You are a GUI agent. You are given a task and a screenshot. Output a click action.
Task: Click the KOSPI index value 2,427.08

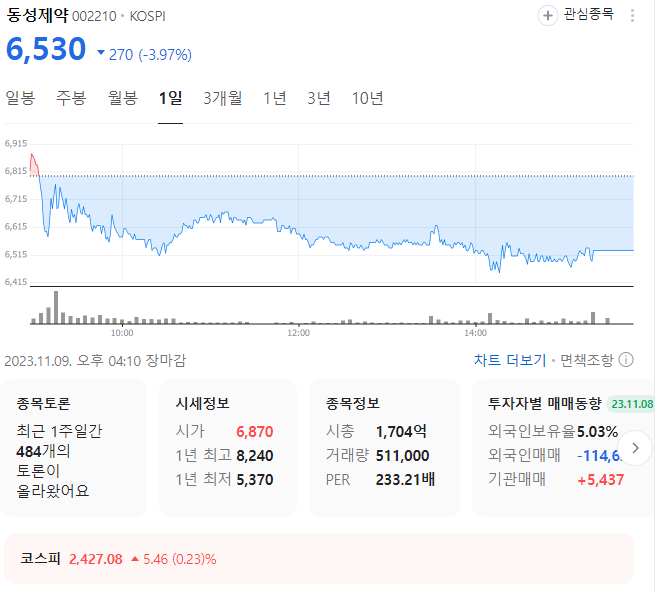96,559
